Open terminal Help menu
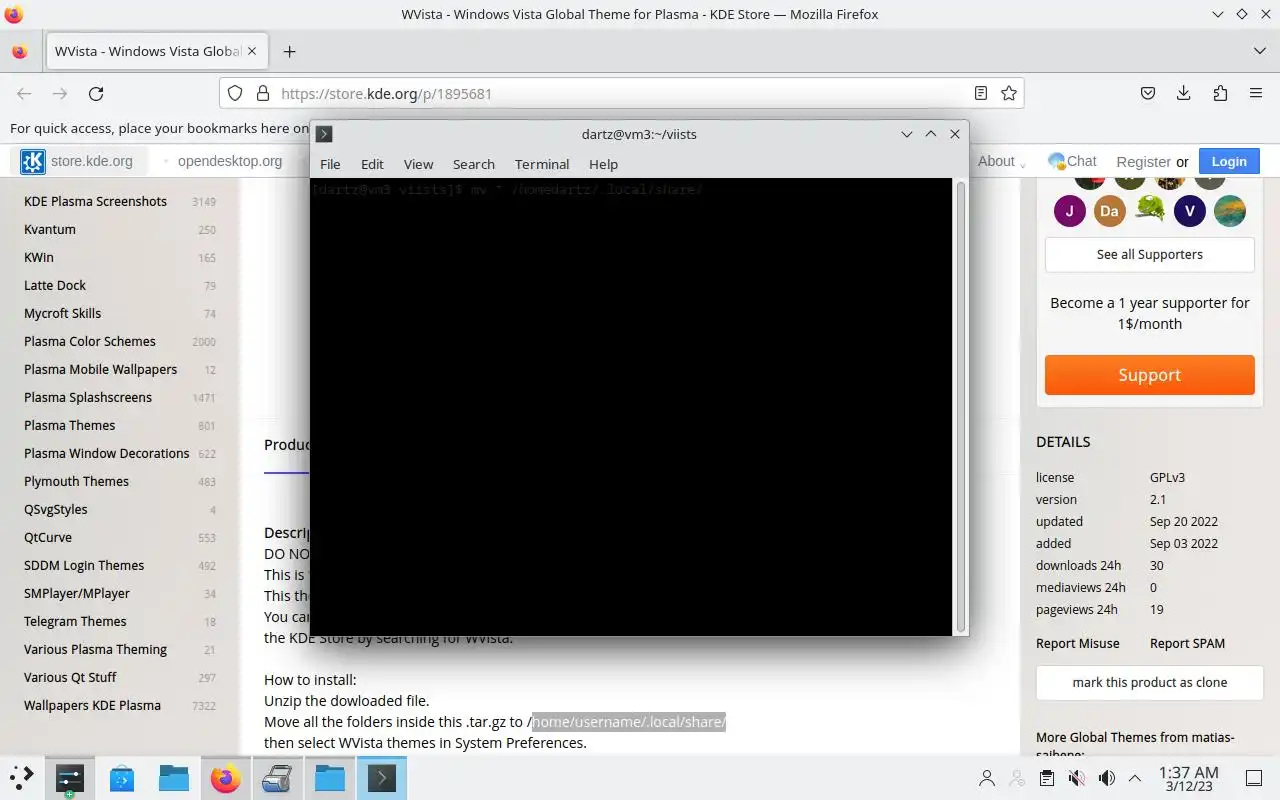1280x800 pixels. click(603, 164)
